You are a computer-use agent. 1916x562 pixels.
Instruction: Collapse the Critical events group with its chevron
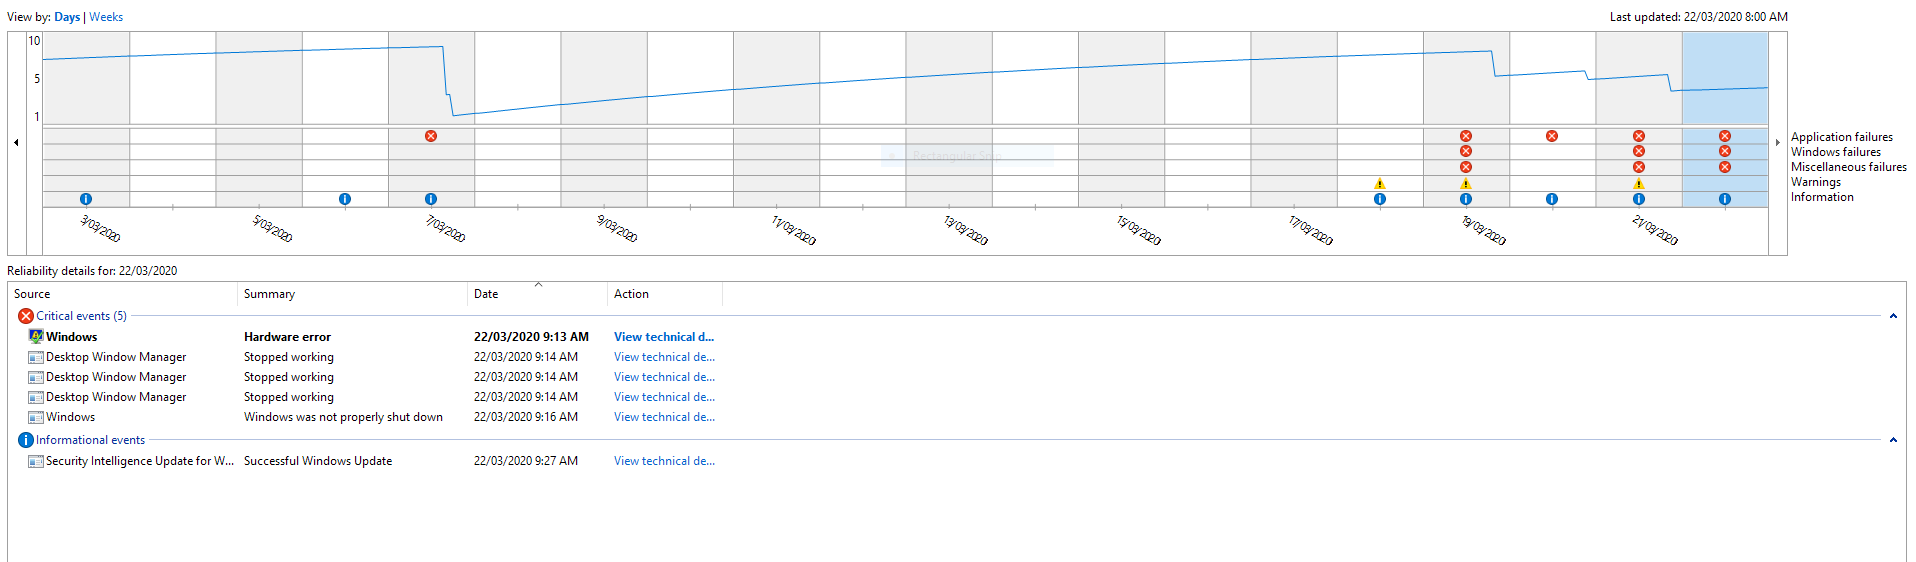point(1893,316)
